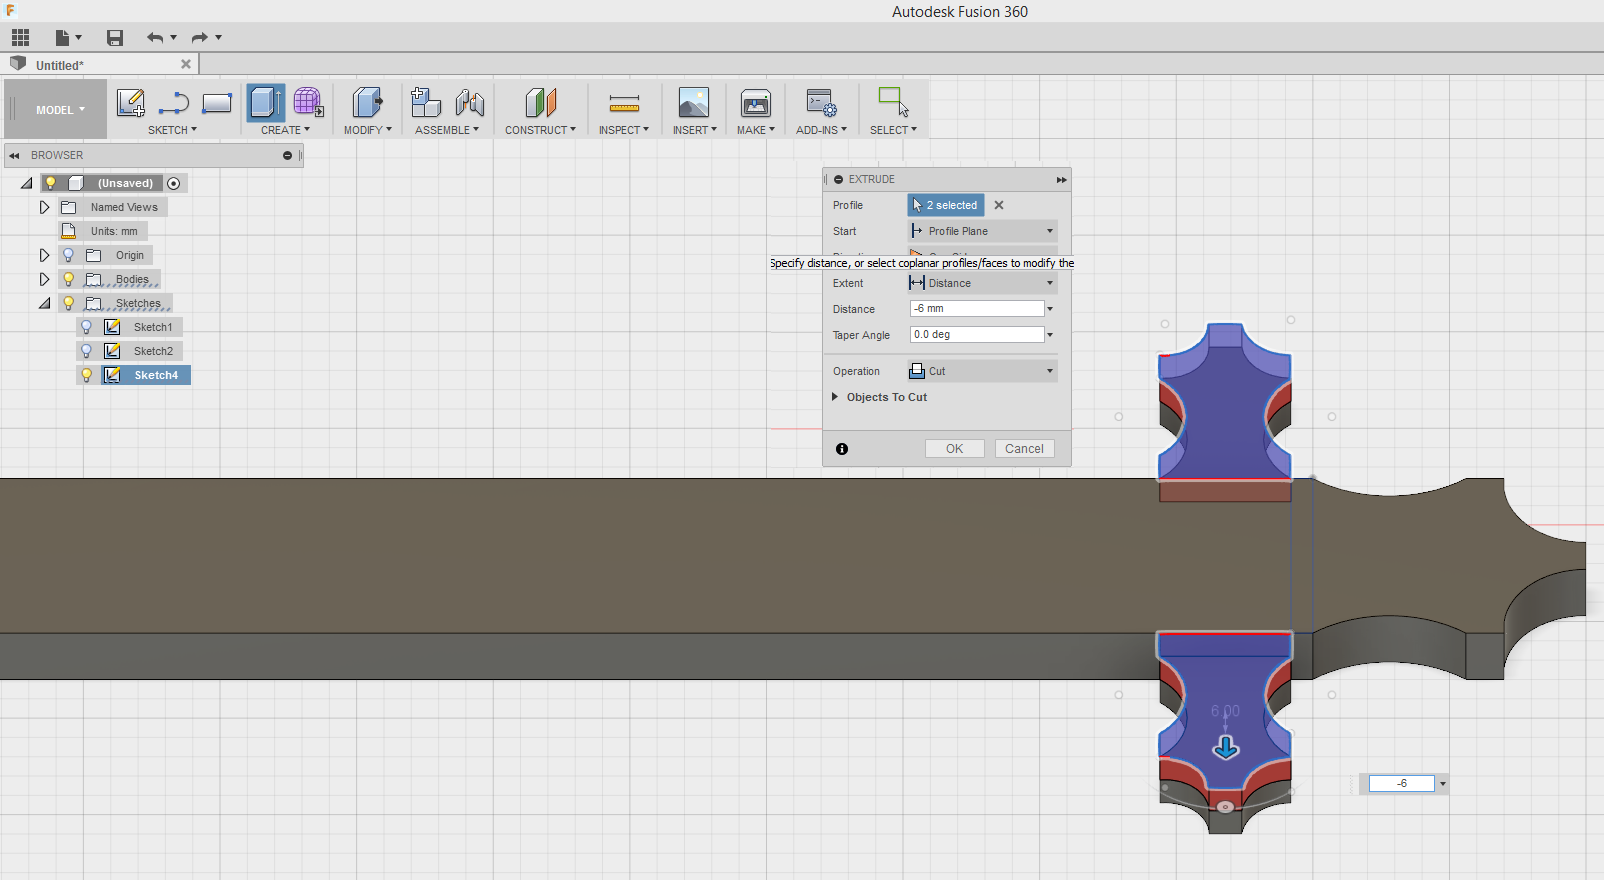
Task: Open the Extent Distance dropdown
Action: click(x=982, y=283)
